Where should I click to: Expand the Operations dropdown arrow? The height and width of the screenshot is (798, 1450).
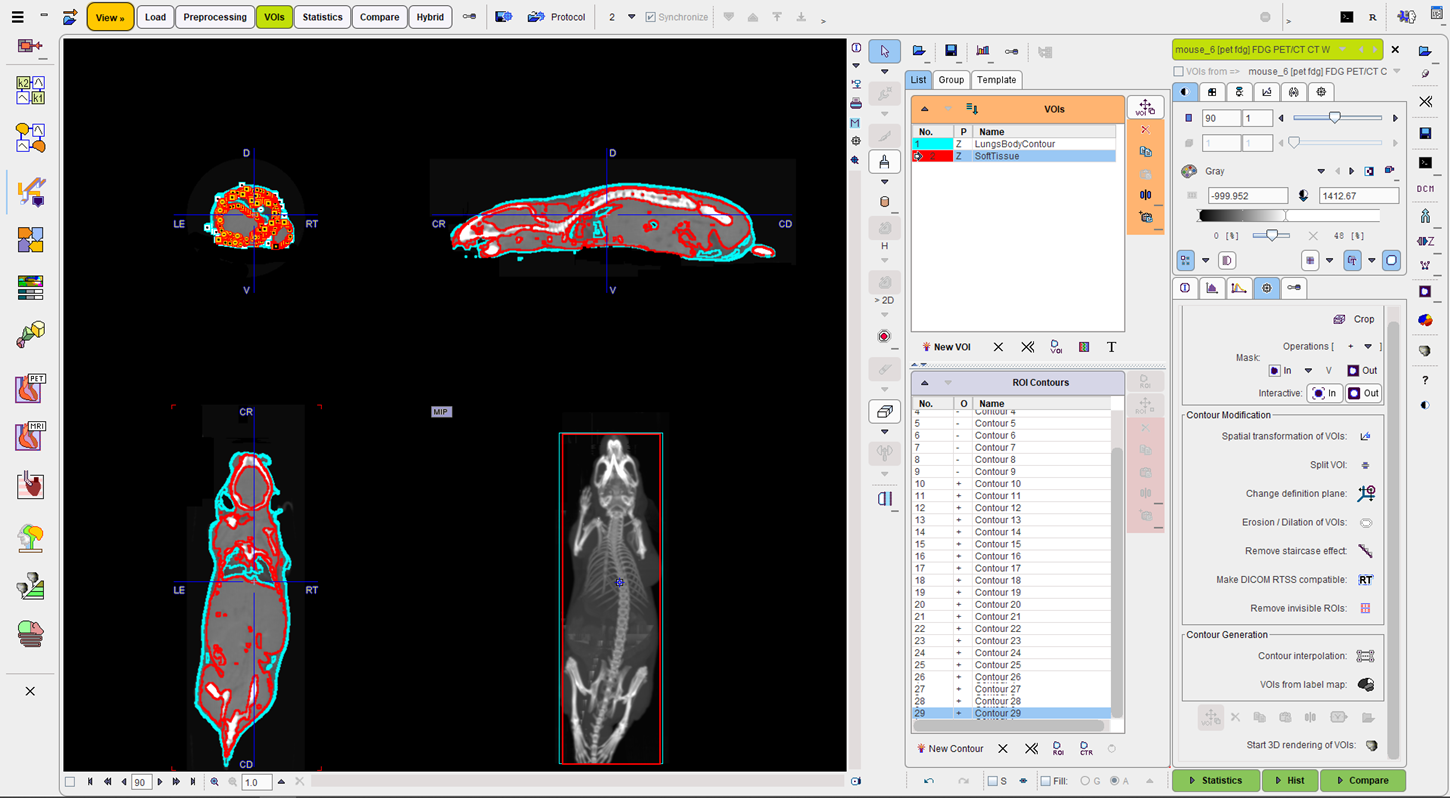coord(1368,346)
